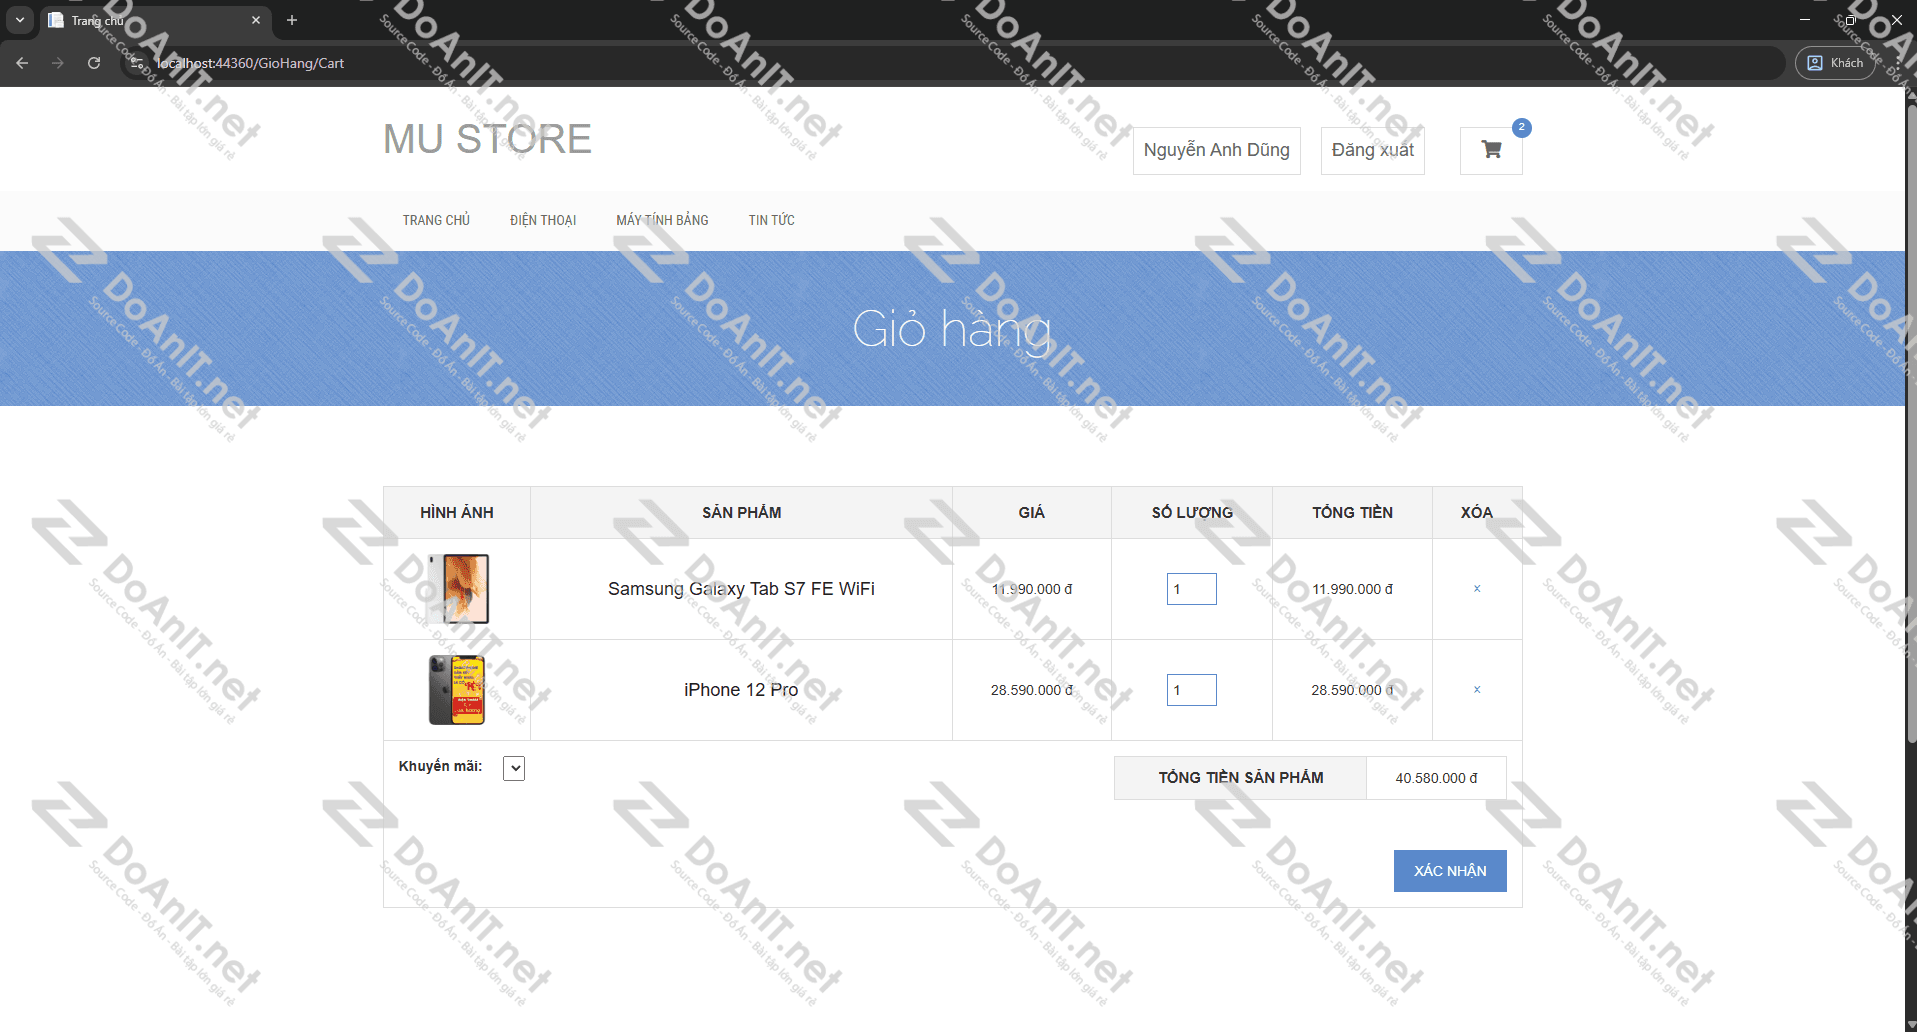Open the ĐIỆN THOẠI menu item
Screen dimensions: 1917x1032
coord(543,220)
